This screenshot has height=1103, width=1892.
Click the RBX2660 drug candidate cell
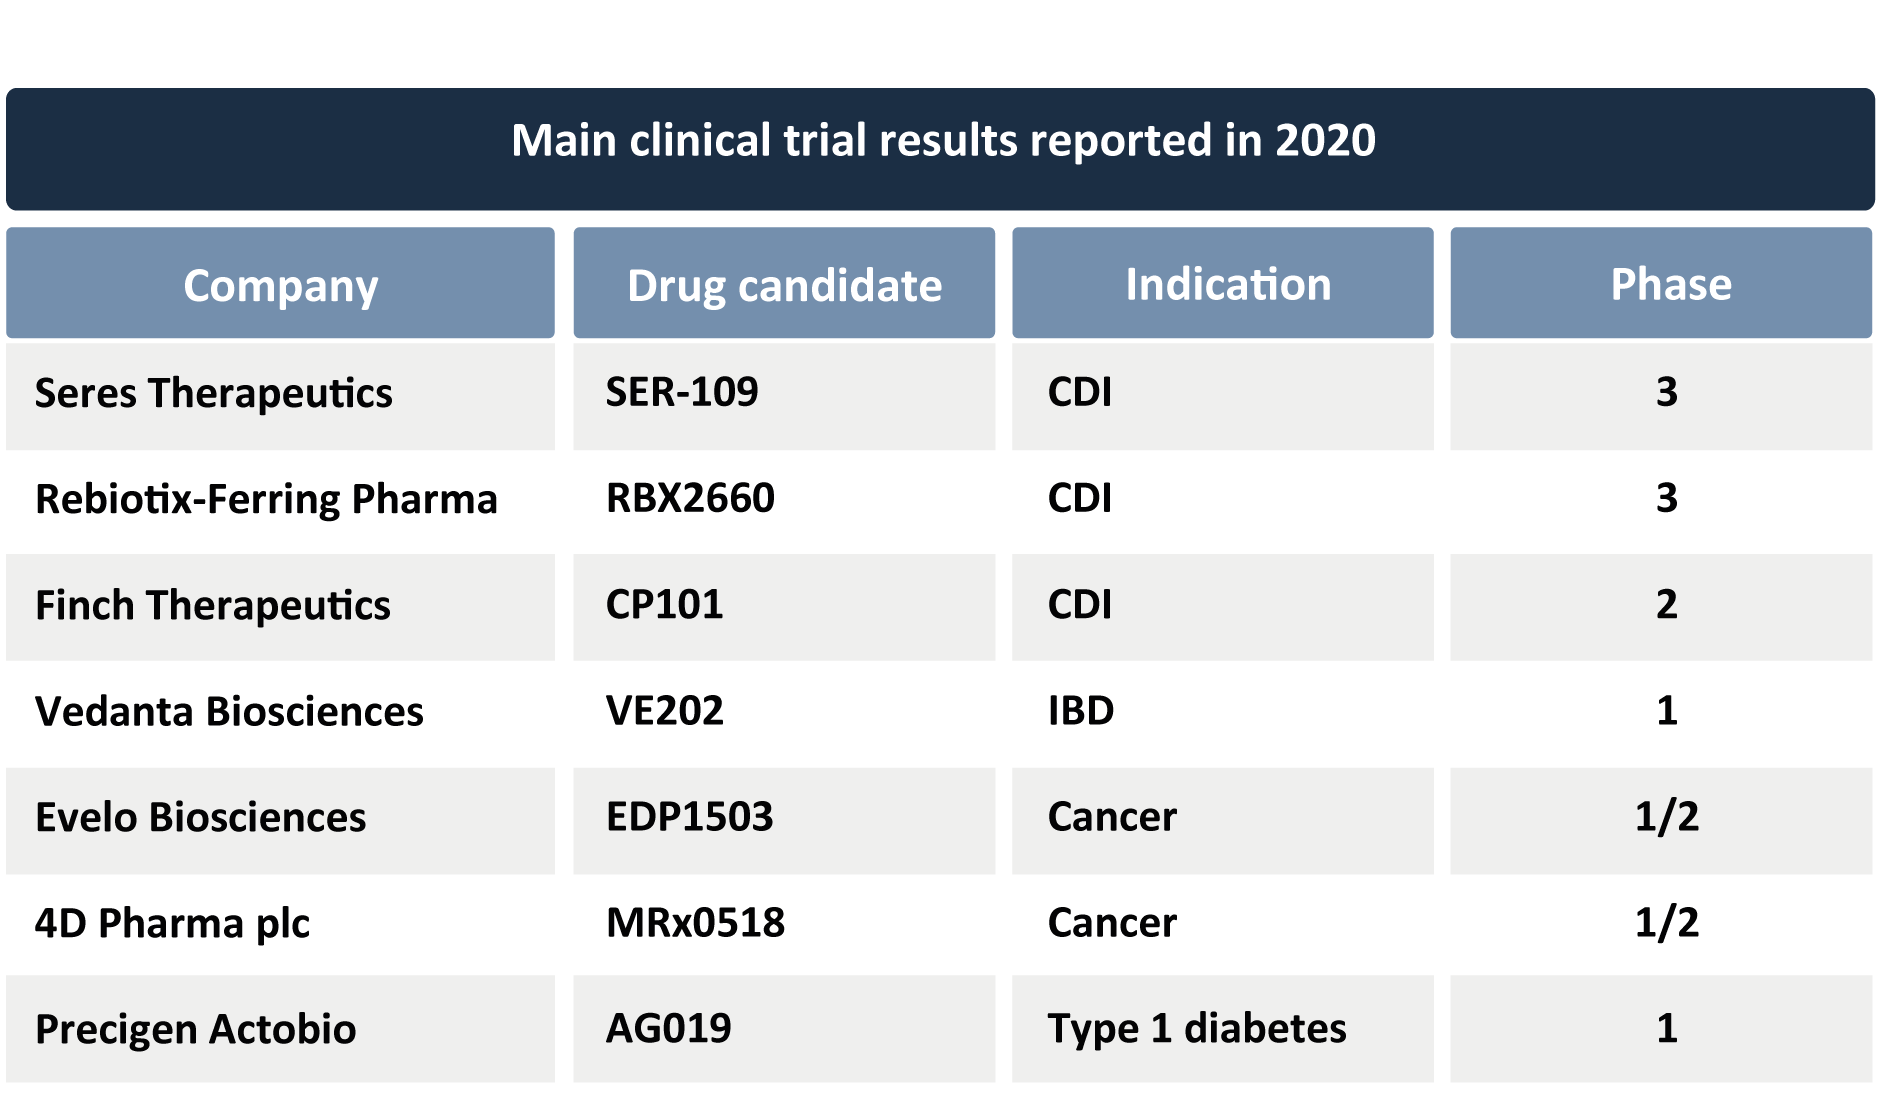click(690, 498)
